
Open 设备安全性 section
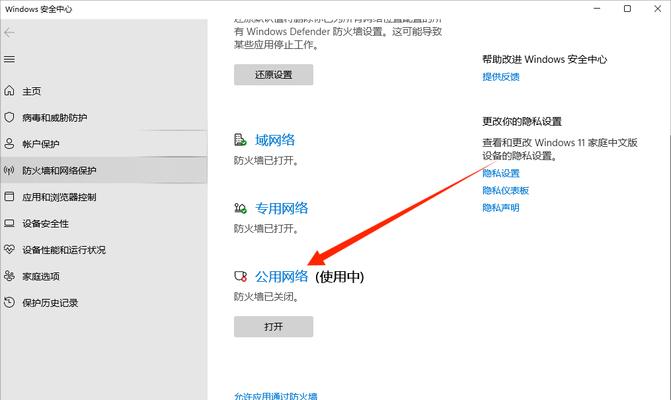[45, 224]
